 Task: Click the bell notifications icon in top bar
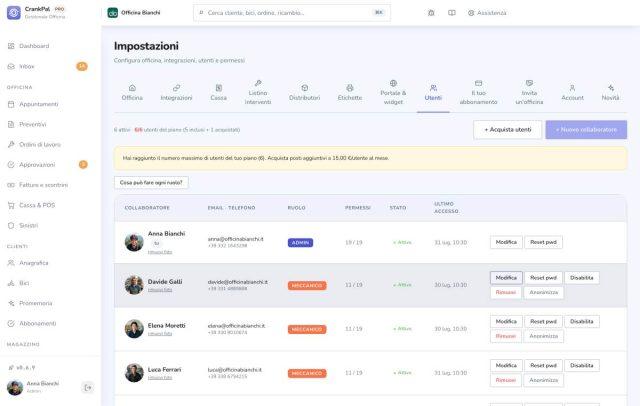pyautogui.click(x=431, y=13)
